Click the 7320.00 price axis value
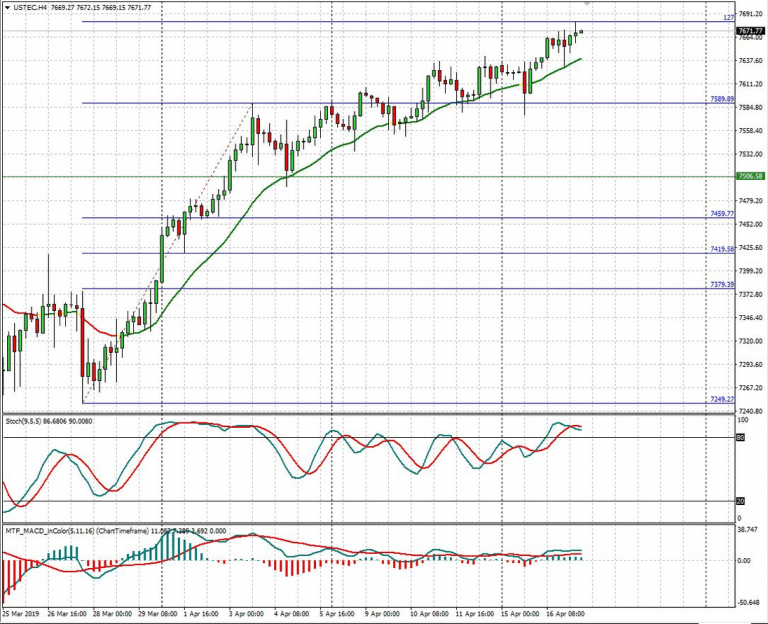The image size is (768, 624). 750,341
